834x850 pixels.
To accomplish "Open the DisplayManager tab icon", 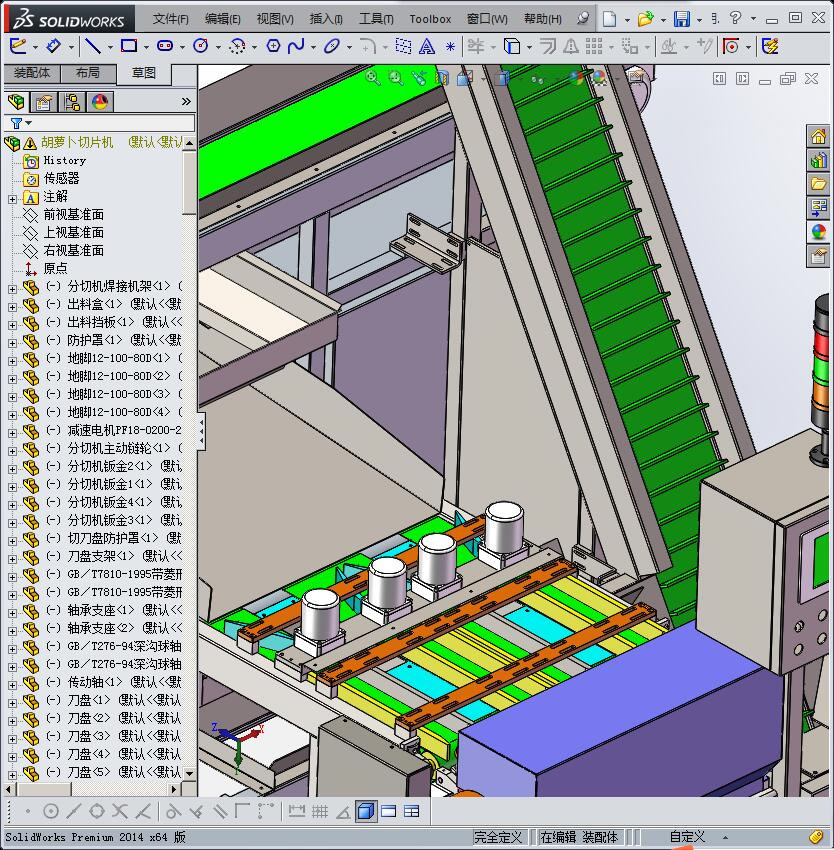I will point(100,101).
